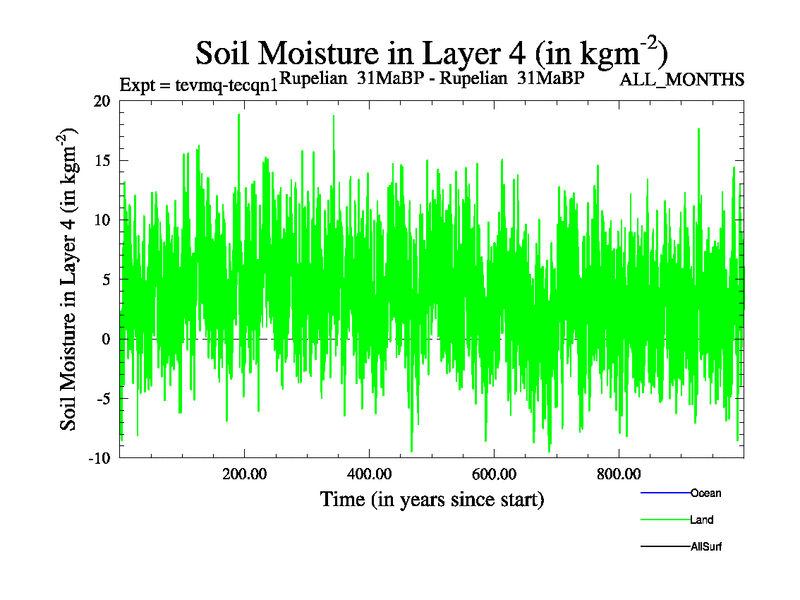The width and height of the screenshot is (800, 600).
Task: Select the Ocean legend label
Action: point(705,493)
